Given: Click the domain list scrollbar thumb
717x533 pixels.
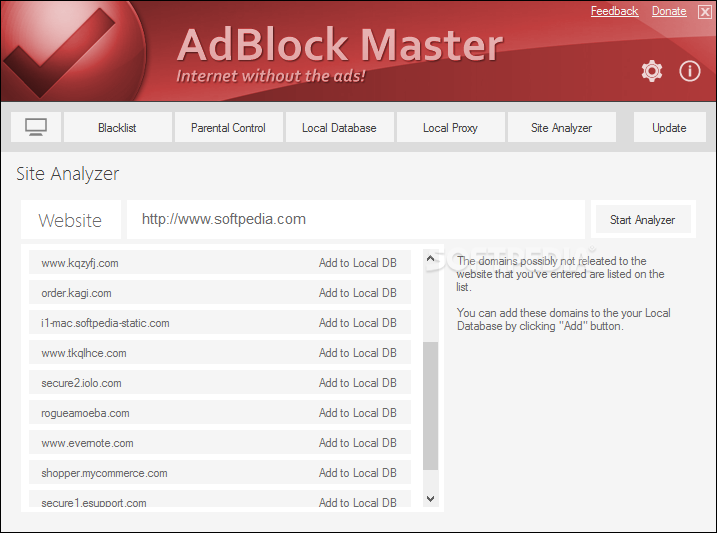Looking at the screenshot, I should [430, 406].
